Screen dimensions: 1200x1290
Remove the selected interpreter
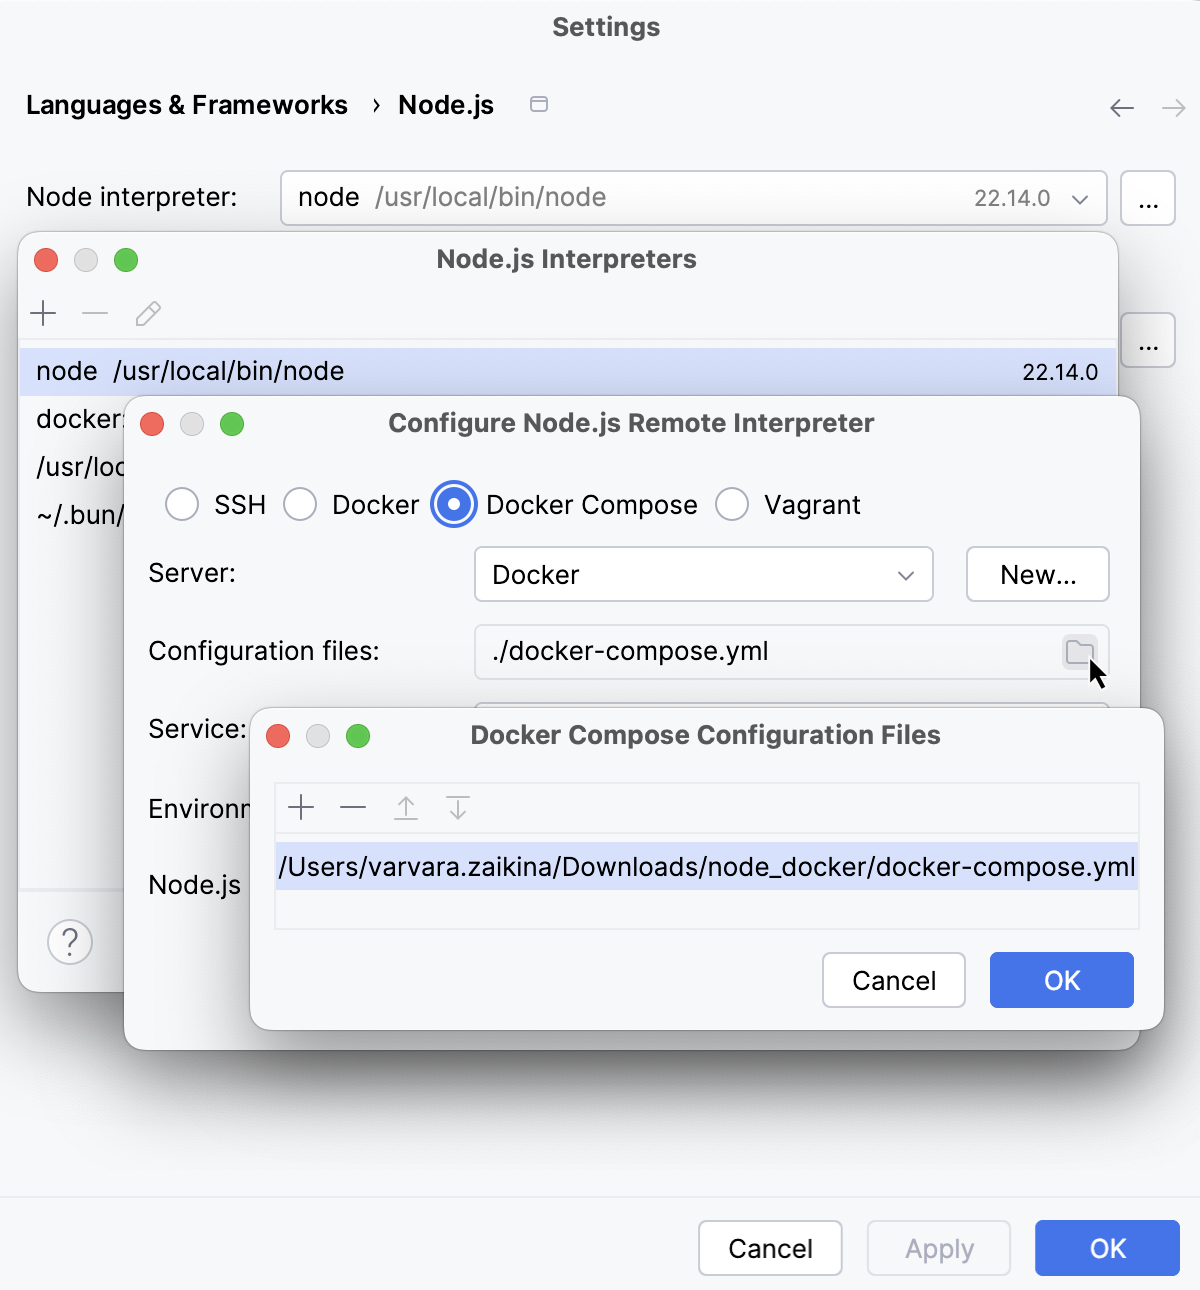[95, 313]
